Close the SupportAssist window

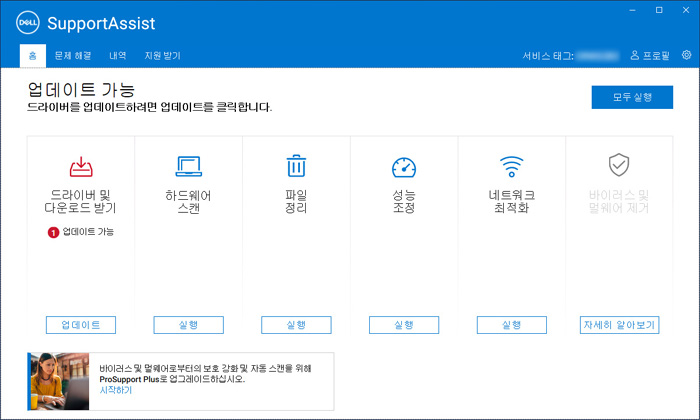click(x=686, y=10)
